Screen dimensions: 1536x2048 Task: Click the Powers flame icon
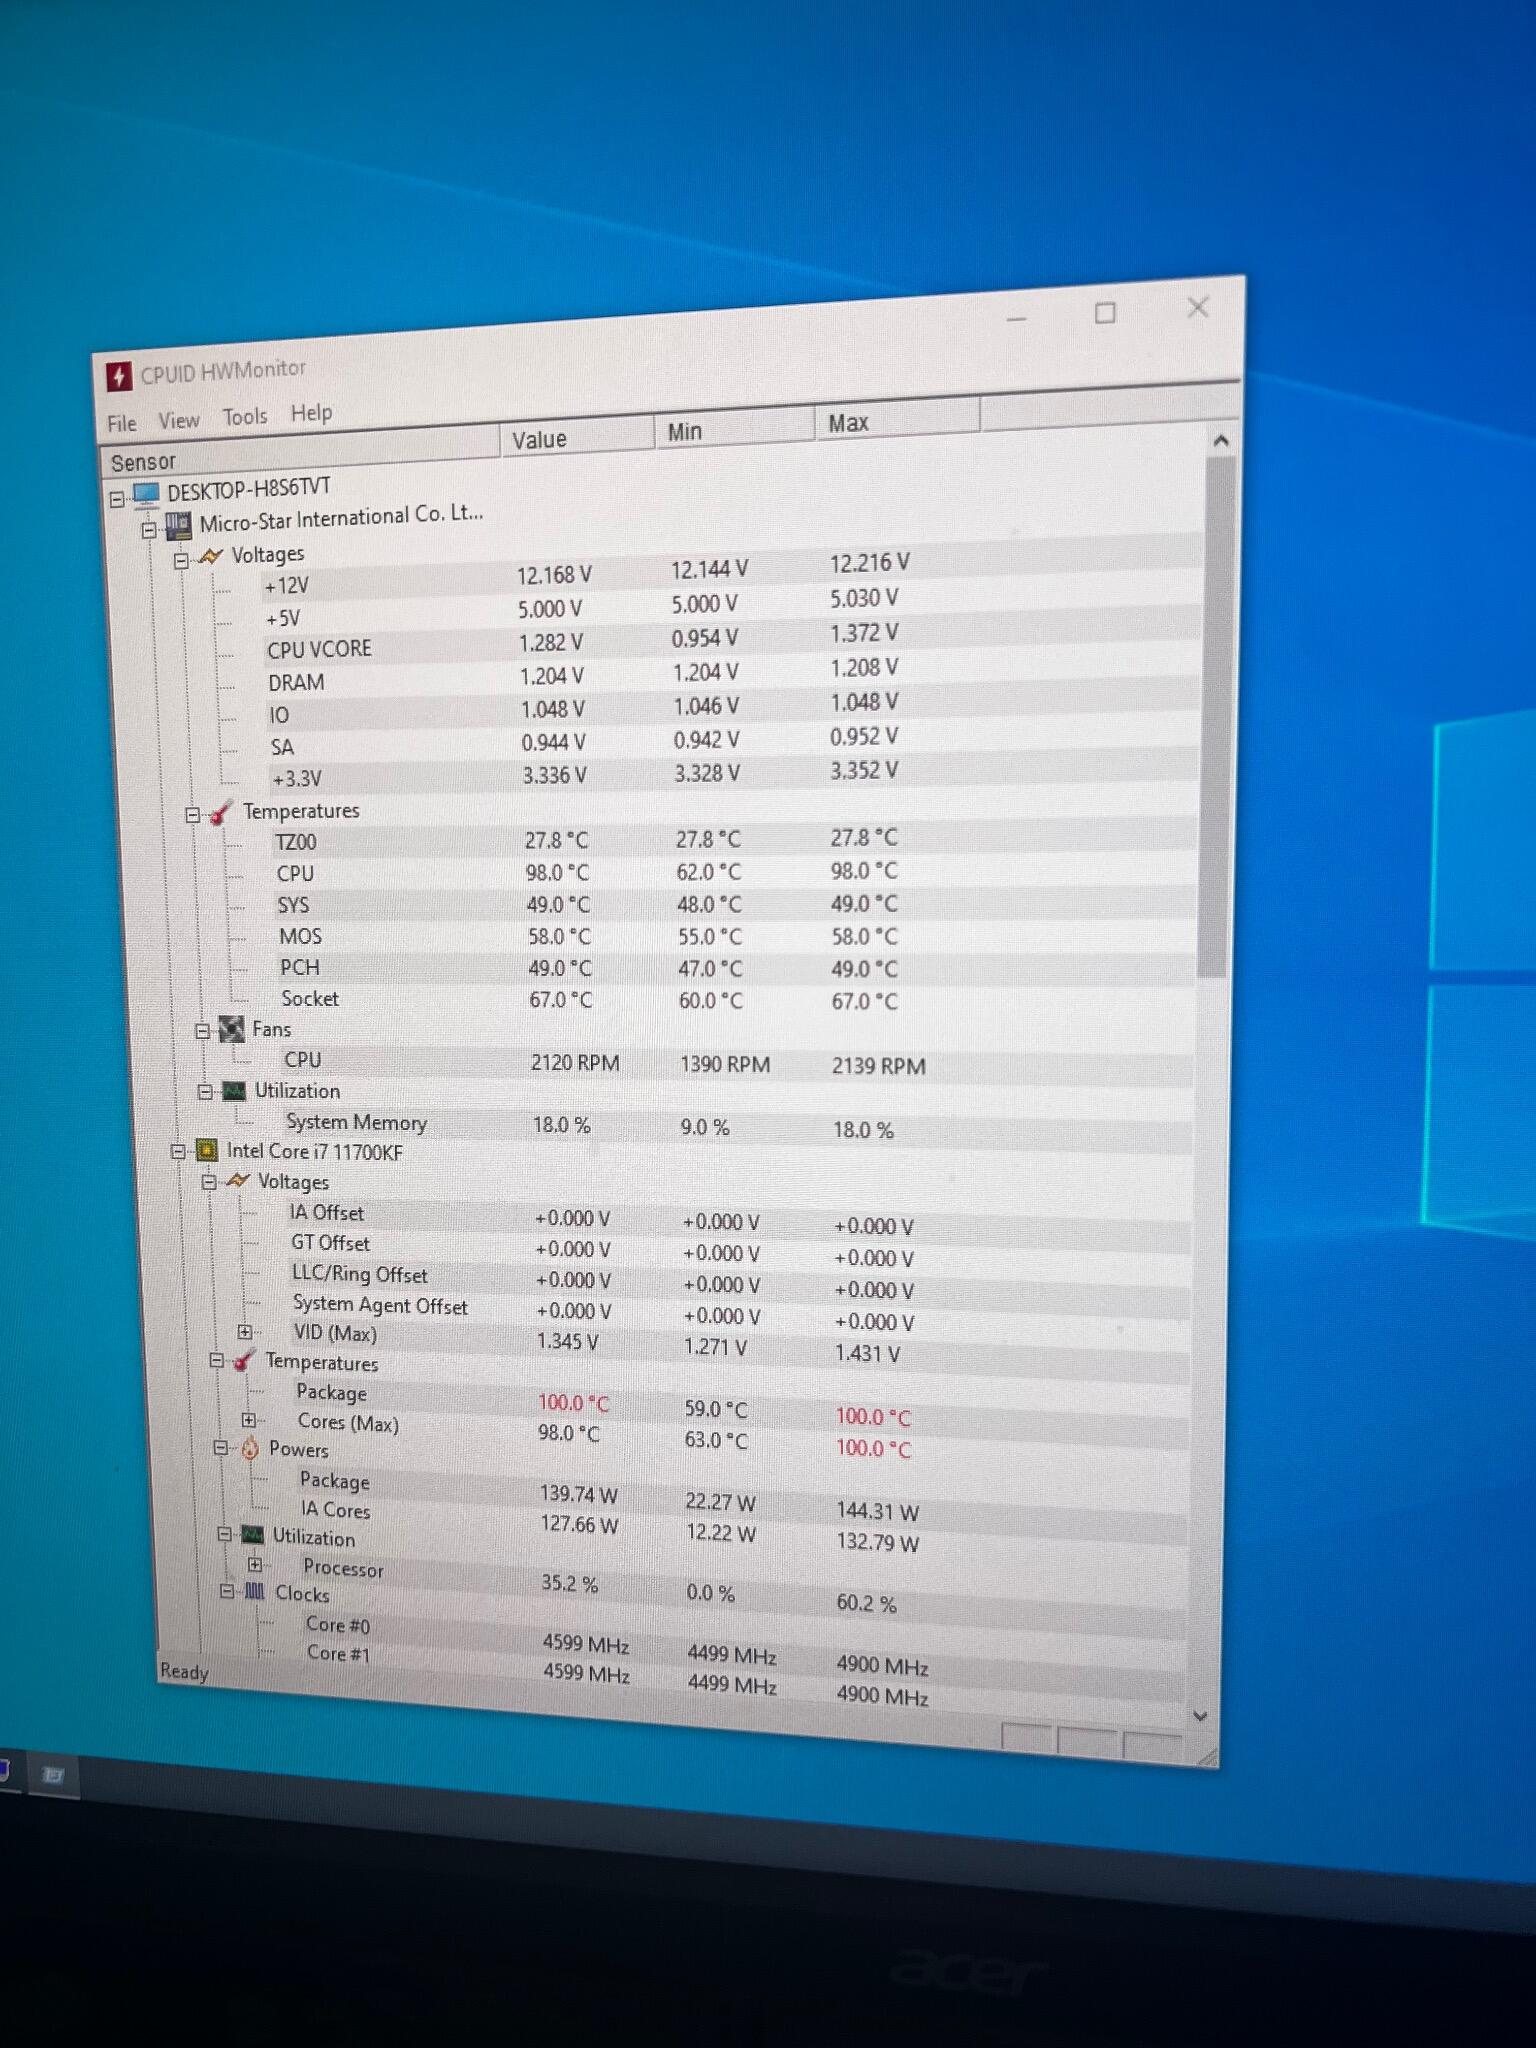point(250,1448)
